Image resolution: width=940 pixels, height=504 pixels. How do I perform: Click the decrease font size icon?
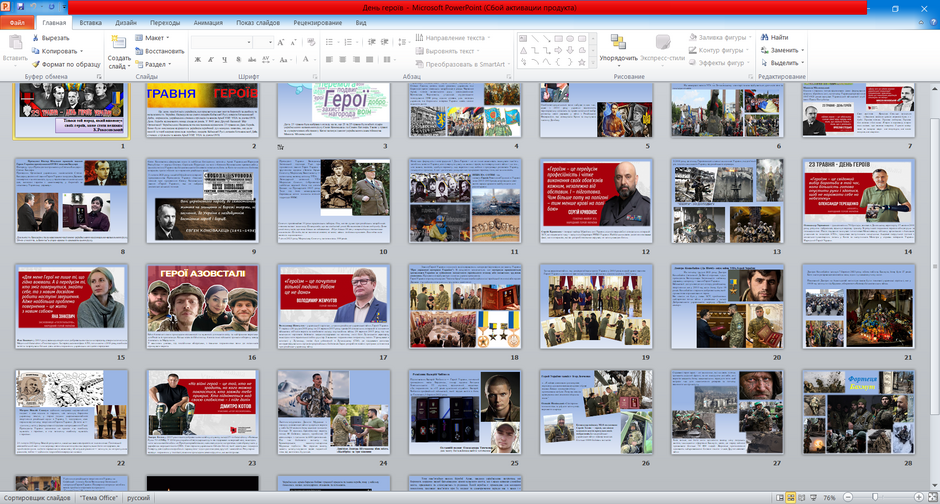(x=293, y=42)
